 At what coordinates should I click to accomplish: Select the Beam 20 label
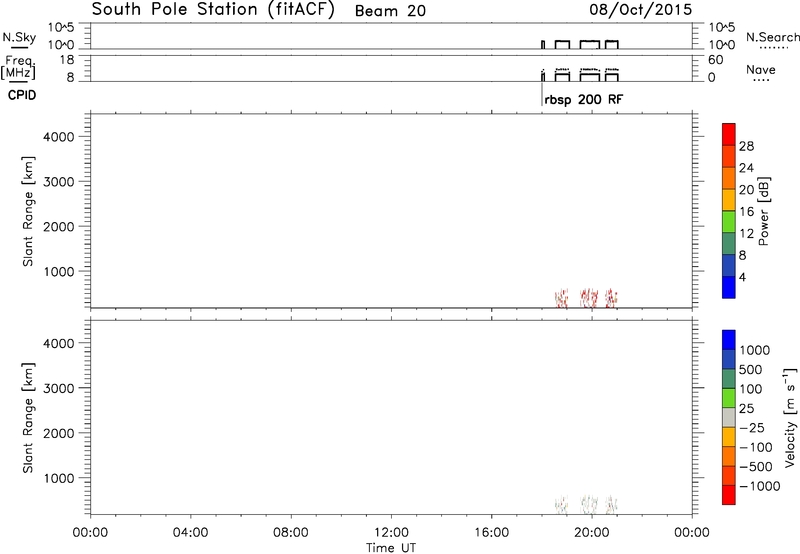[390, 11]
